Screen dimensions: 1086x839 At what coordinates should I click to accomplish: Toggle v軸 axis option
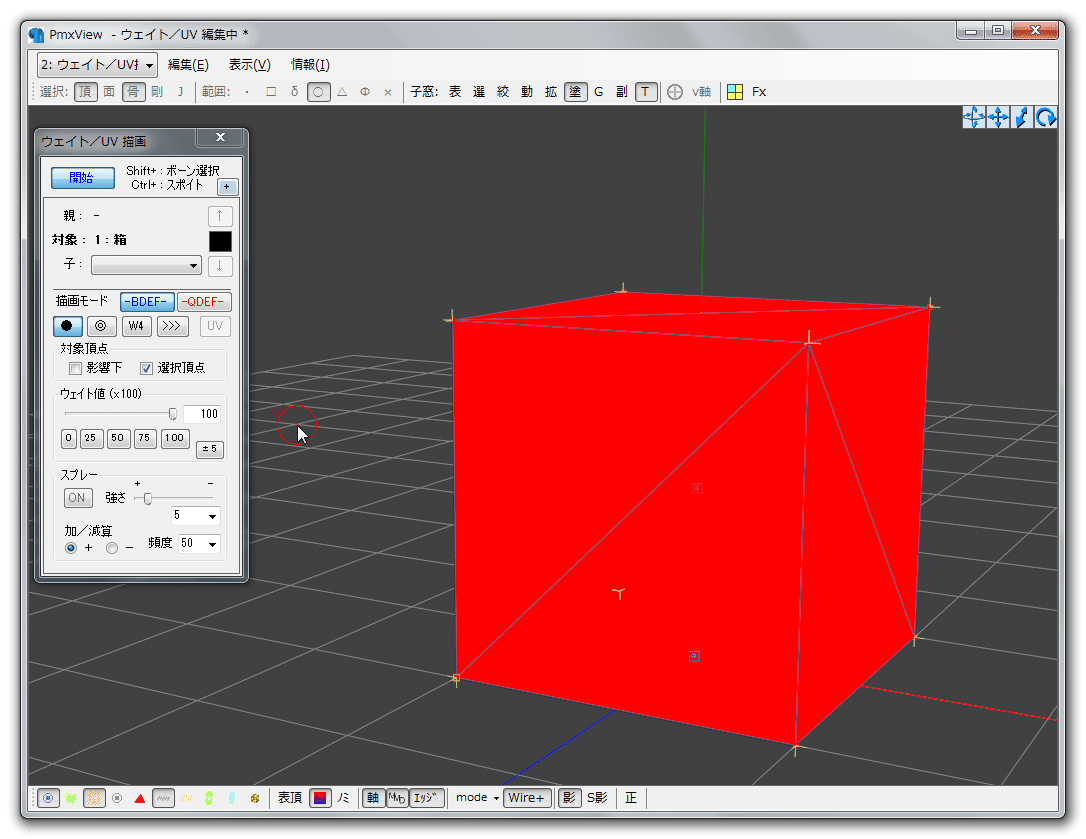(x=701, y=91)
